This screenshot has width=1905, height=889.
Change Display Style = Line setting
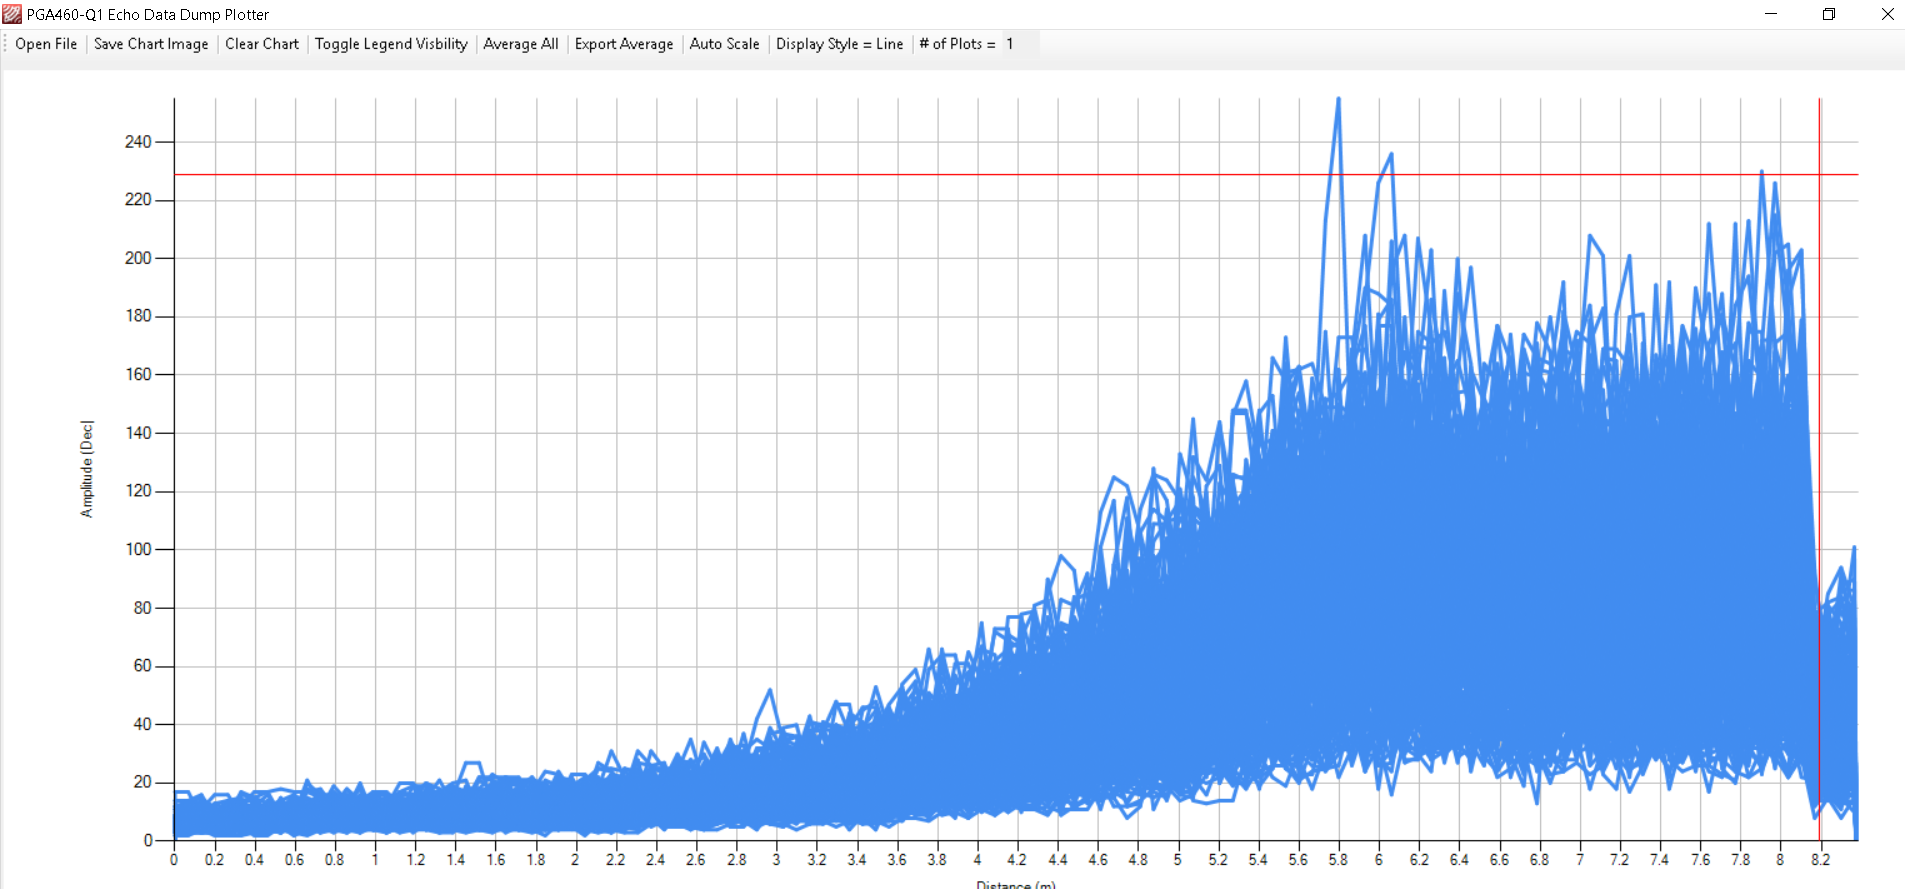840,44
